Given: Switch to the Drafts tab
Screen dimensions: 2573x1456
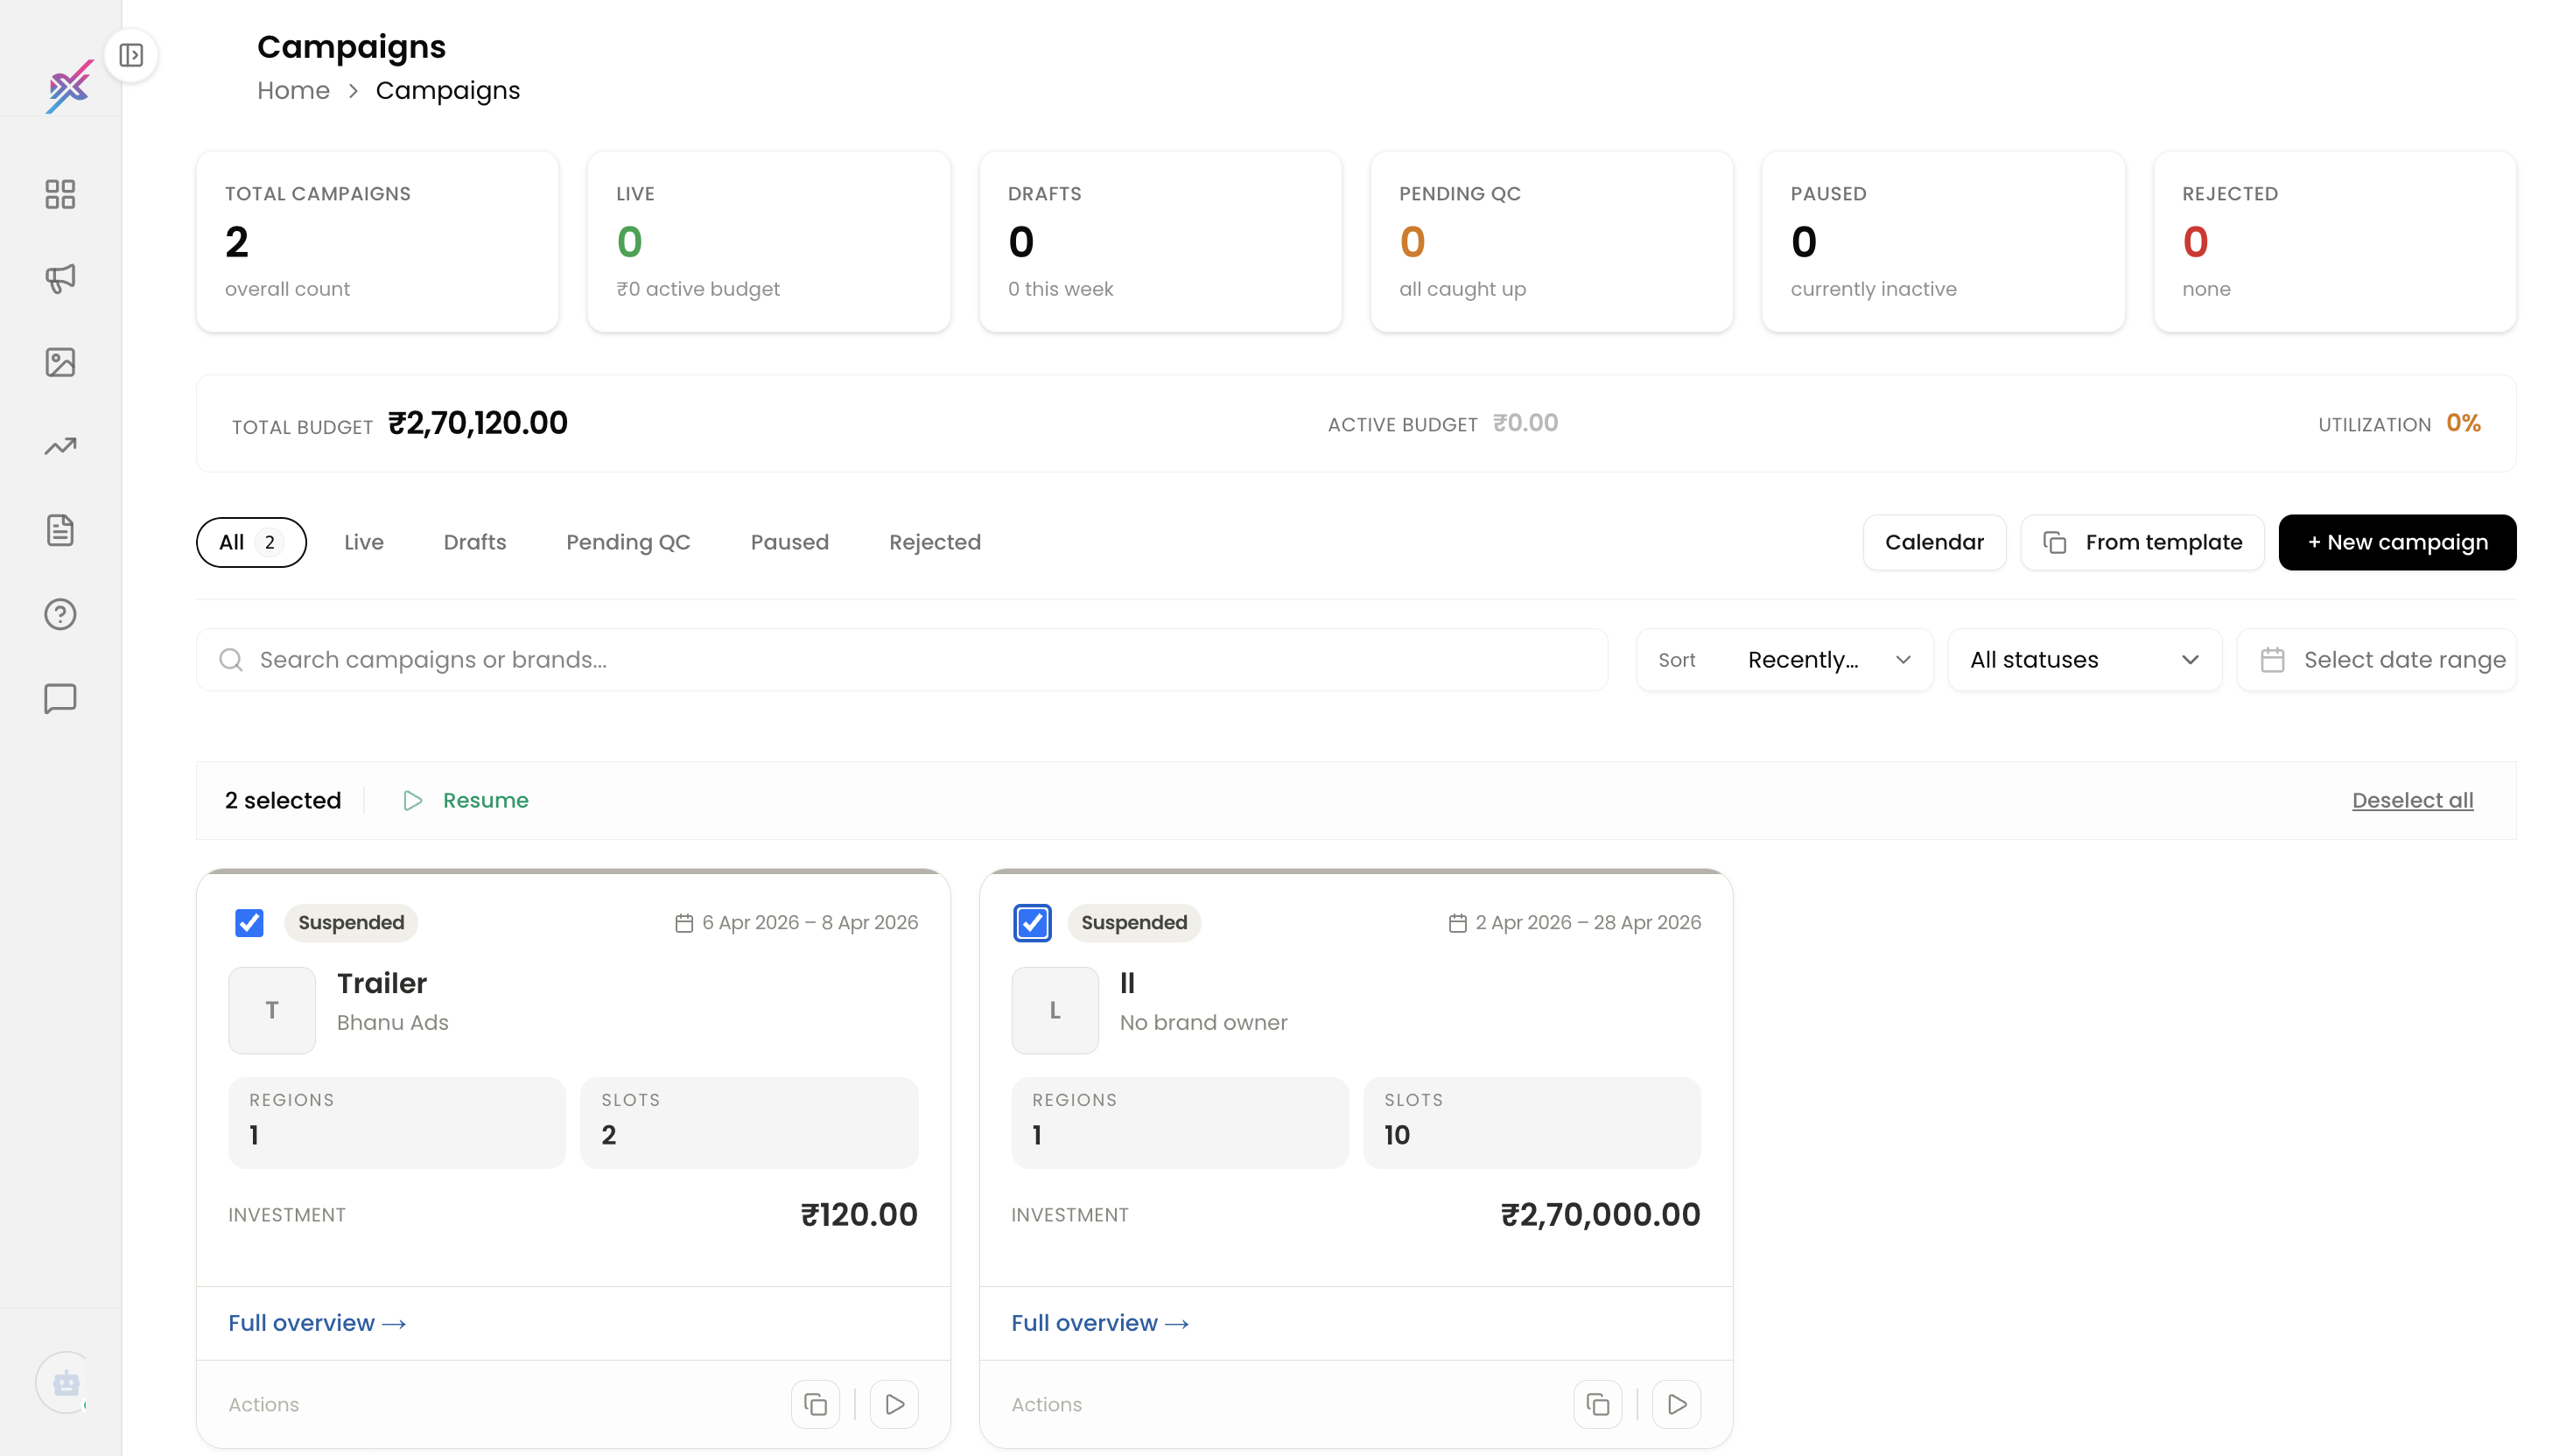Looking at the screenshot, I should [x=475, y=542].
